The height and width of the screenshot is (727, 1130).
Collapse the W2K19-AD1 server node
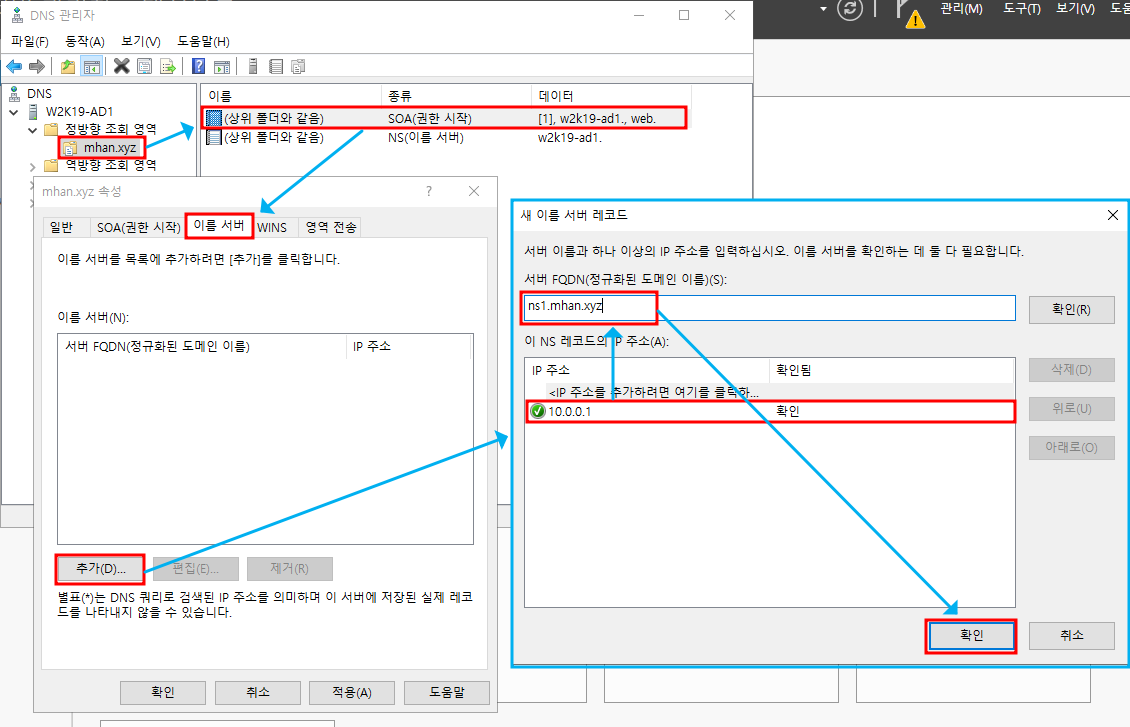(14, 112)
